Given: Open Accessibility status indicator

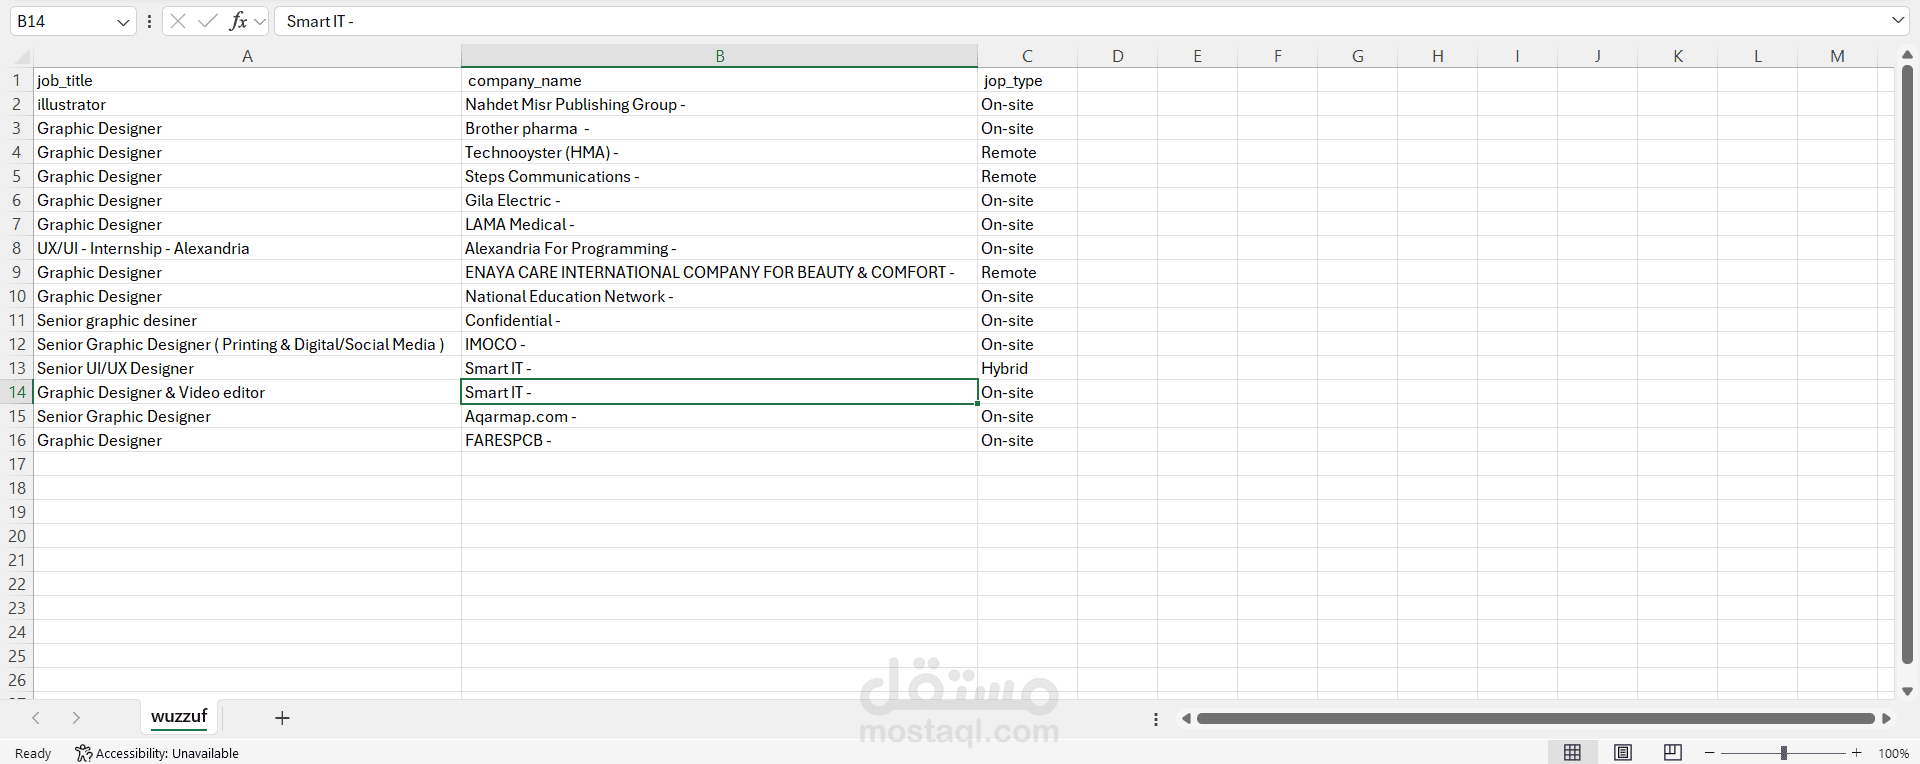Looking at the screenshot, I should (x=157, y=753).
